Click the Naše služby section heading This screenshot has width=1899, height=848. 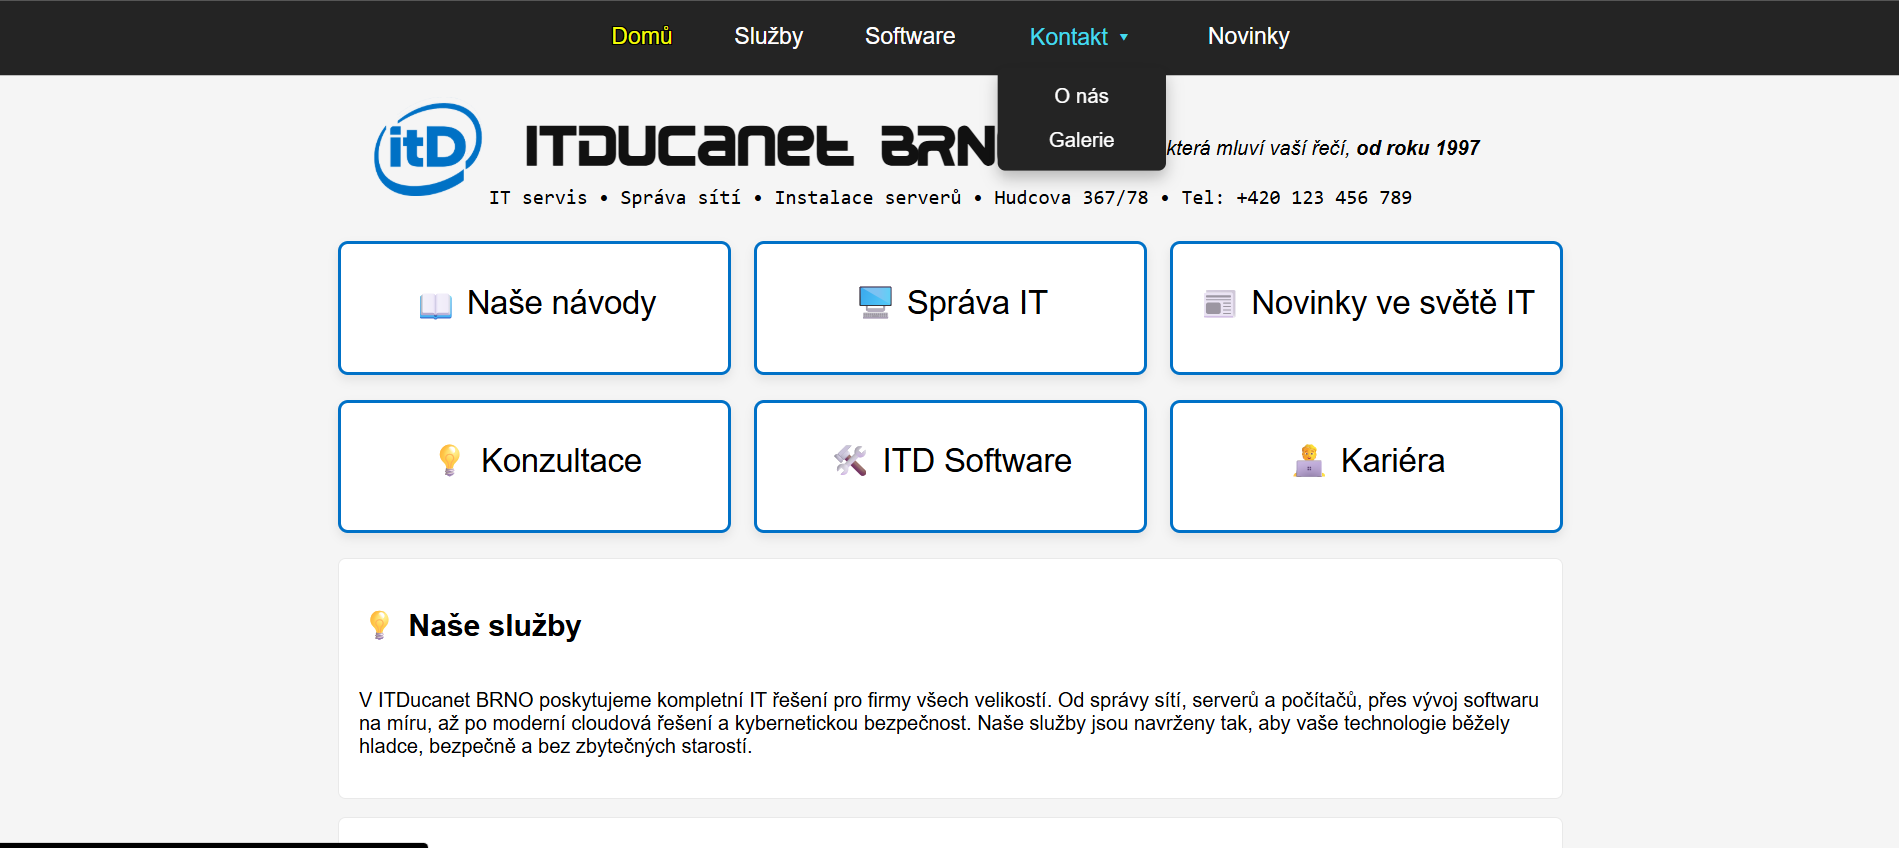tap(494, 626)
